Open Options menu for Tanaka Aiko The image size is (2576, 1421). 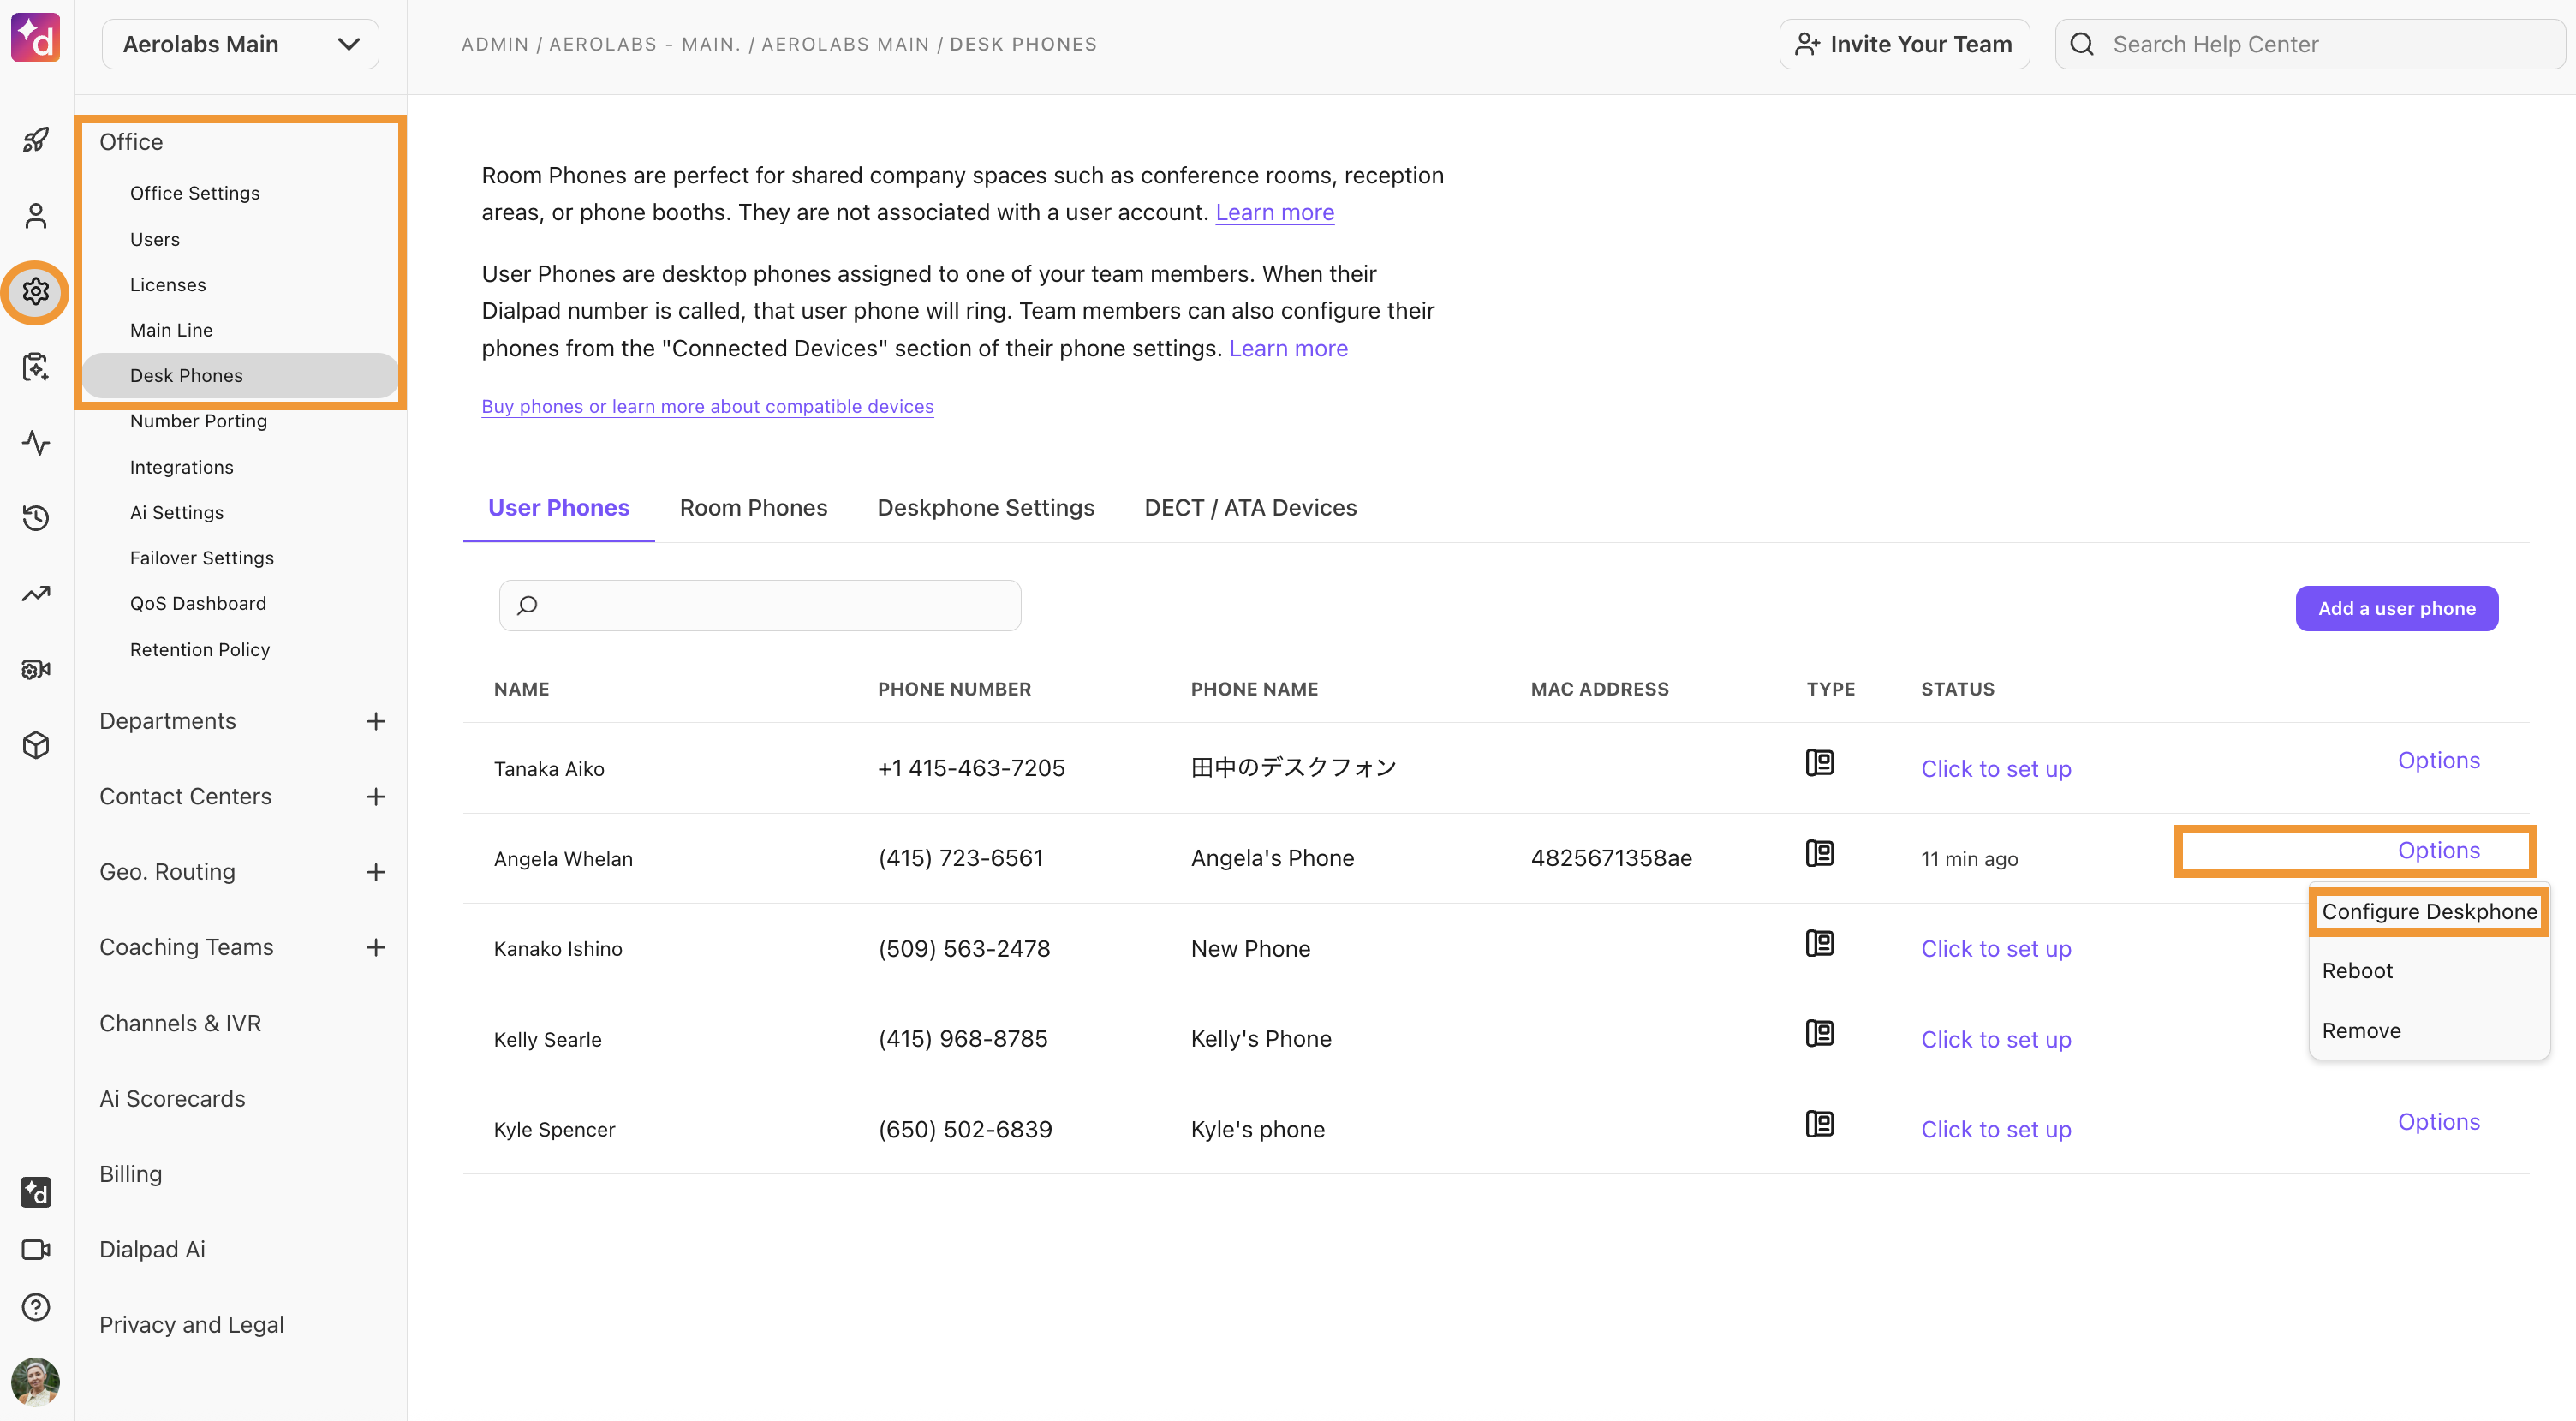pos(2439,760)
